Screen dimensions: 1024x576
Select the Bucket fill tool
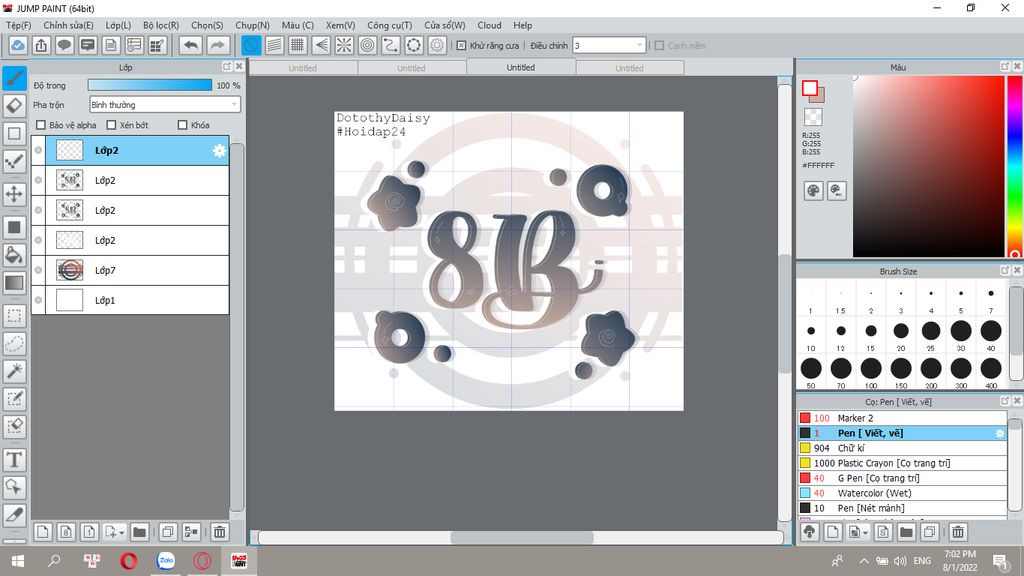(x=14, y=255)
